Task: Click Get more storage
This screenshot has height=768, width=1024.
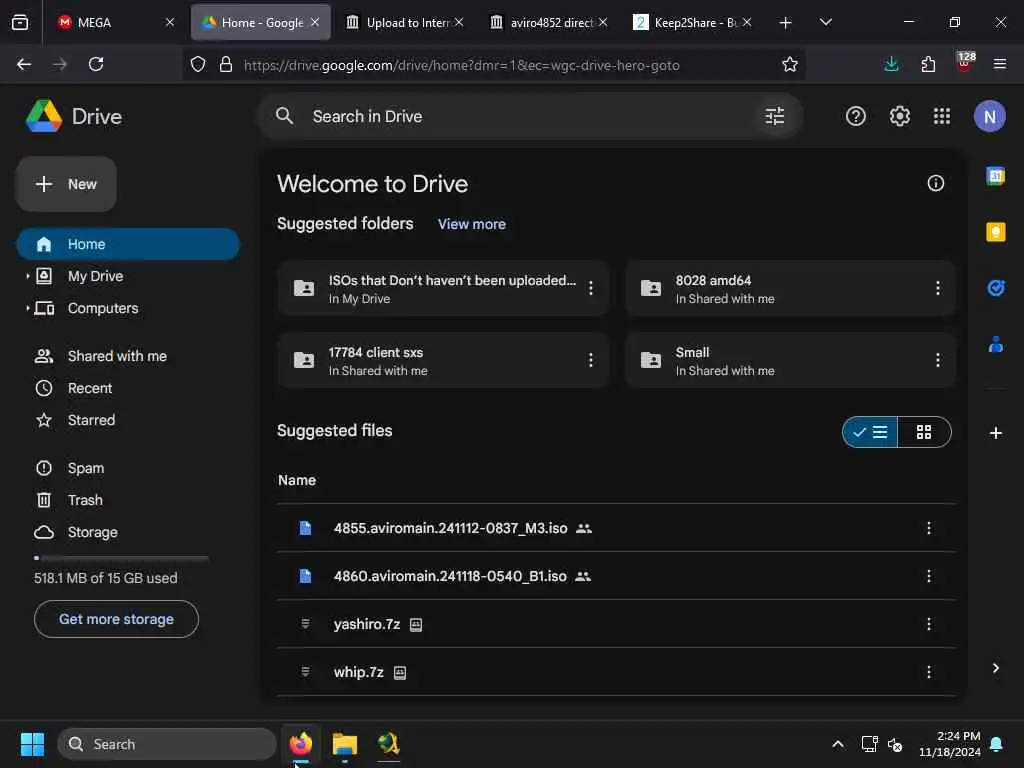Action: pyautogui.click(x=116, y=619)
